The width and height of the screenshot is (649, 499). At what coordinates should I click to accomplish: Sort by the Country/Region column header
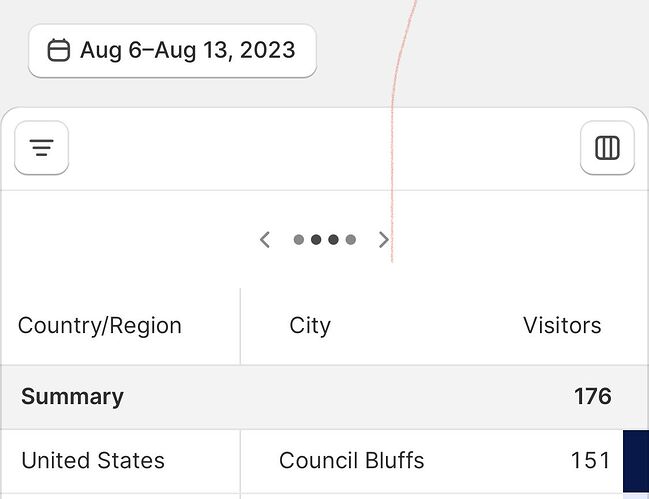(x=100, y=325)
